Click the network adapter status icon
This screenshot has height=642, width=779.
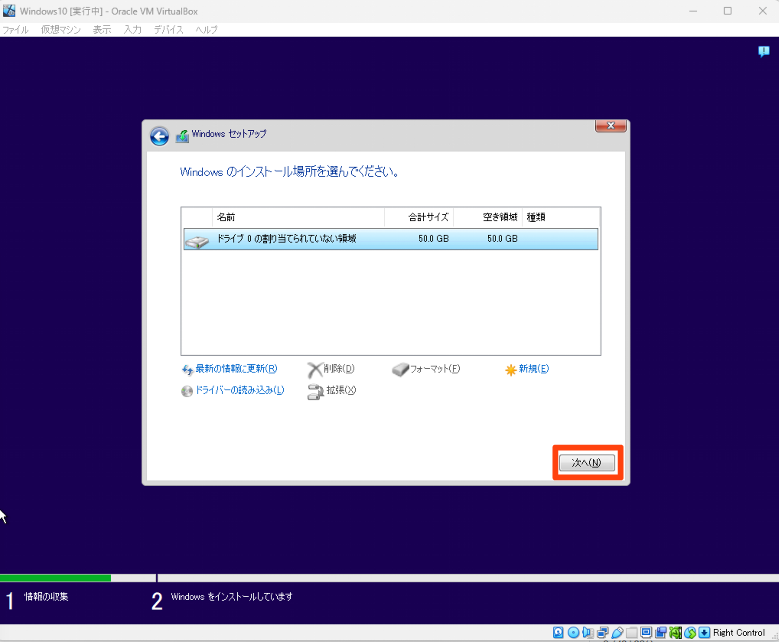(x=603, y=633)
